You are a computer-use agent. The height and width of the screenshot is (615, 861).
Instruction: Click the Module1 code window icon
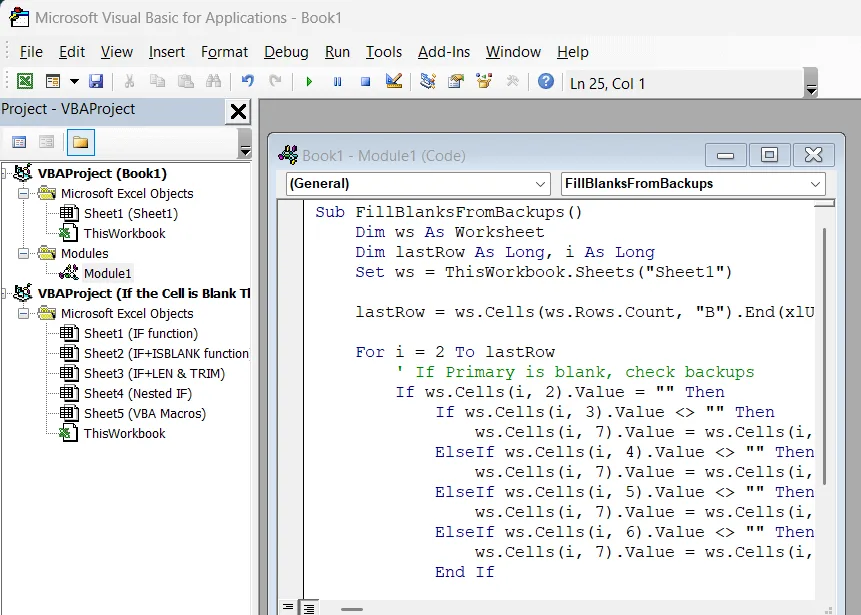pos(288,155)
